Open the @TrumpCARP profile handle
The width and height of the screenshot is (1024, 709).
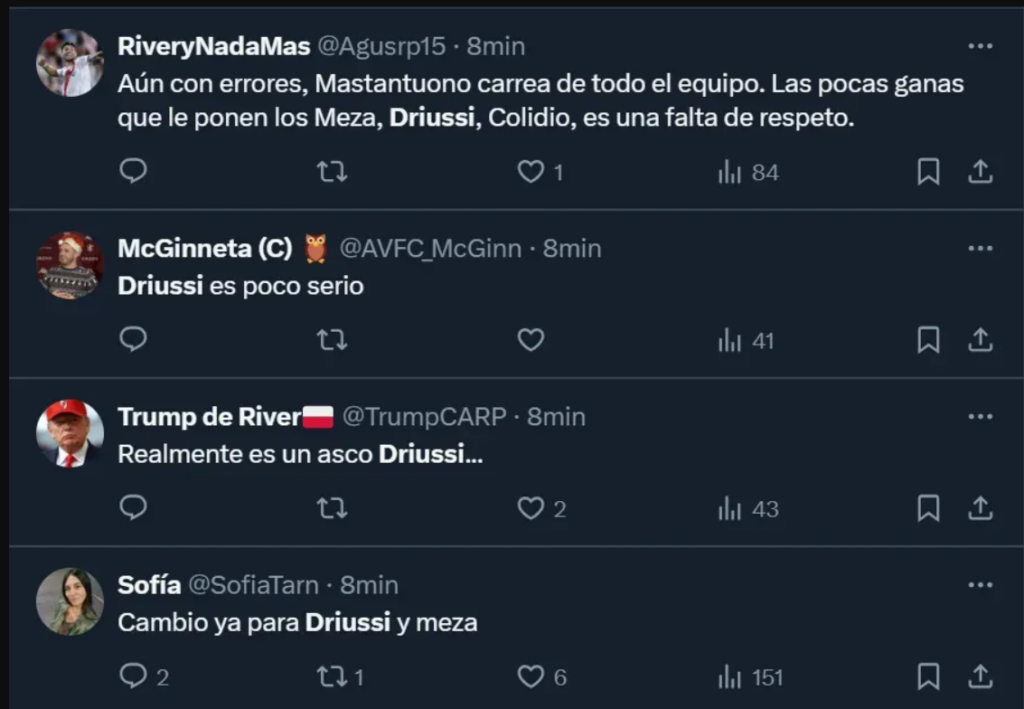(x=424, y=417)
